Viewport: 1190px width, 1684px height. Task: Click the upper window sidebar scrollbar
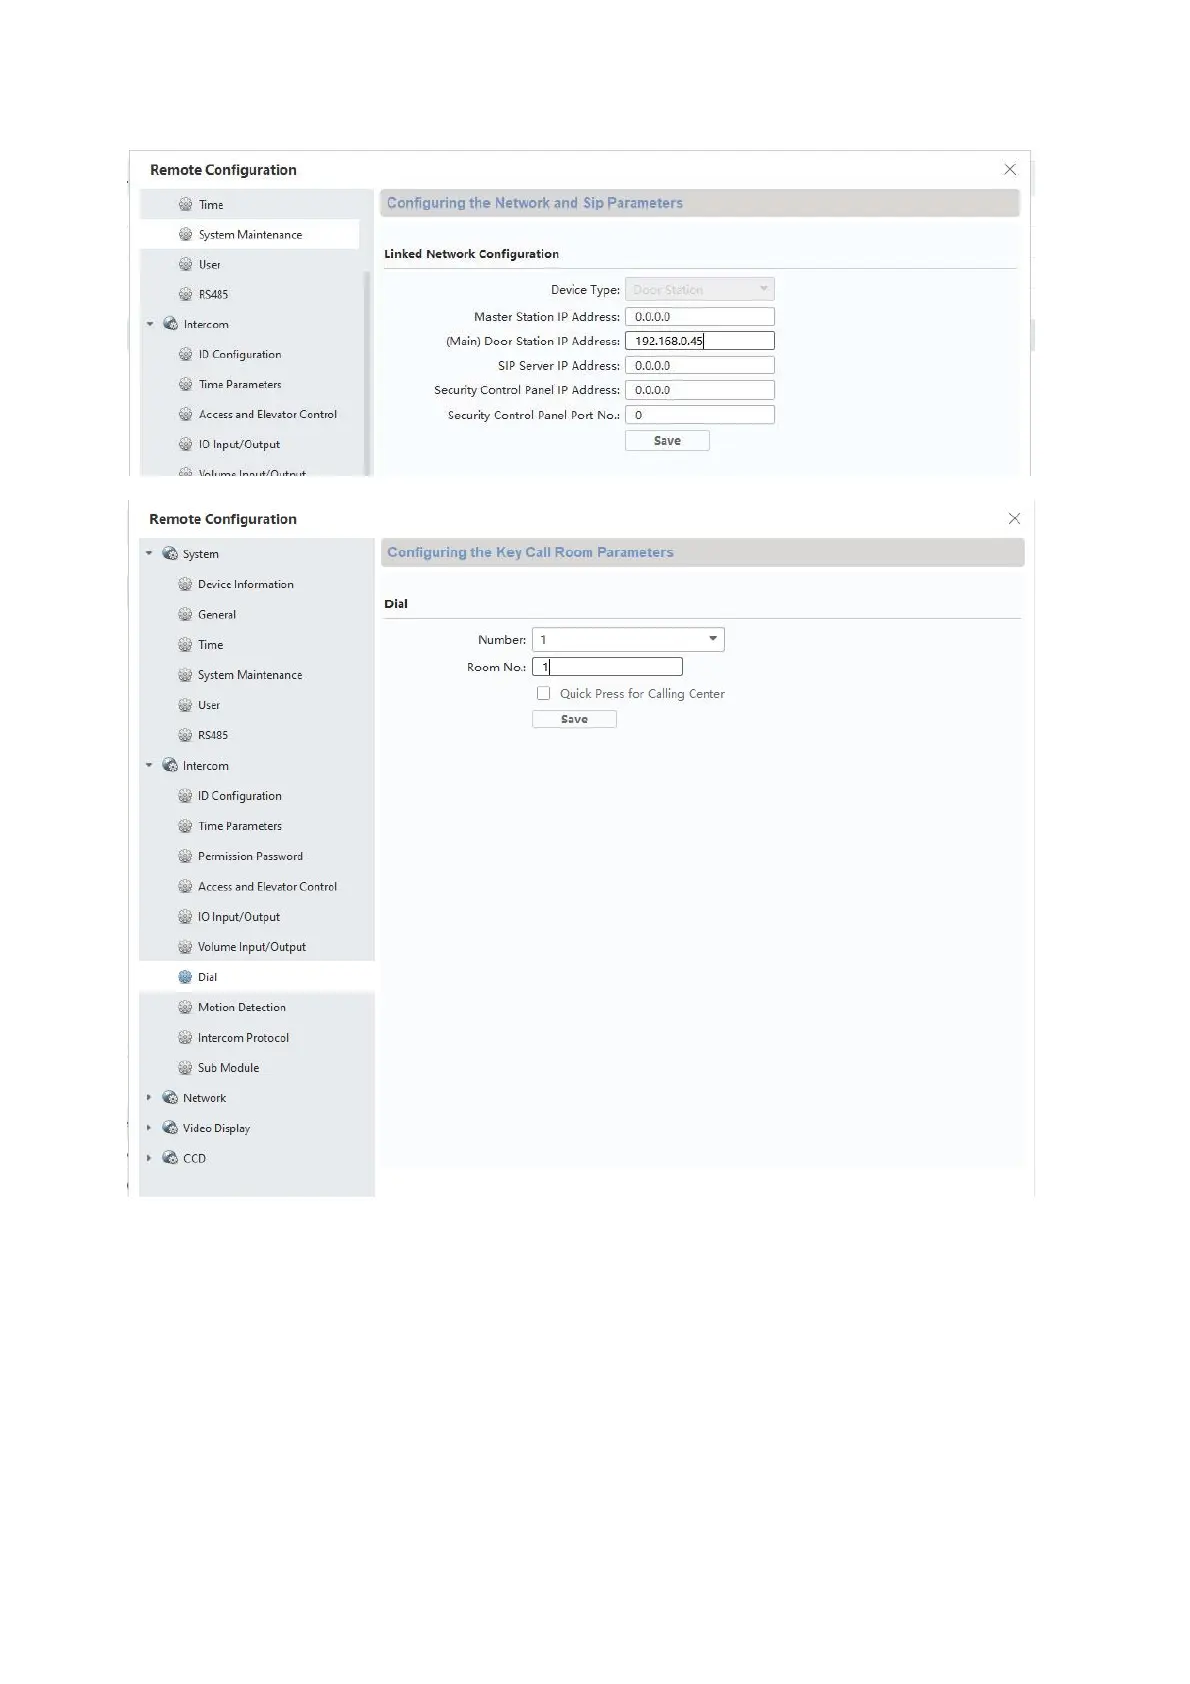click(367, 372)
